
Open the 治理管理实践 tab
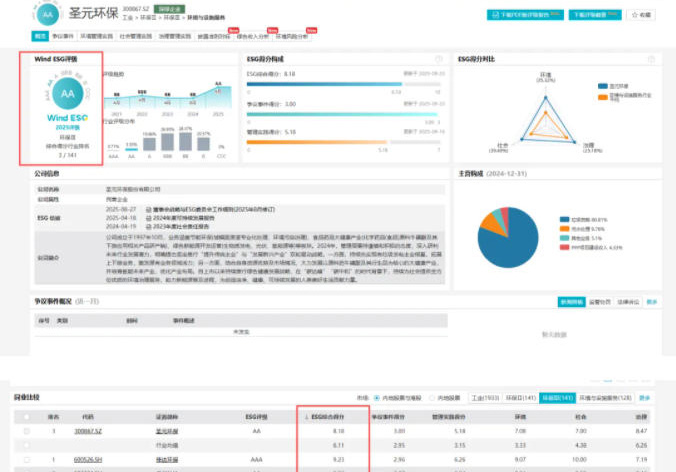175,36
